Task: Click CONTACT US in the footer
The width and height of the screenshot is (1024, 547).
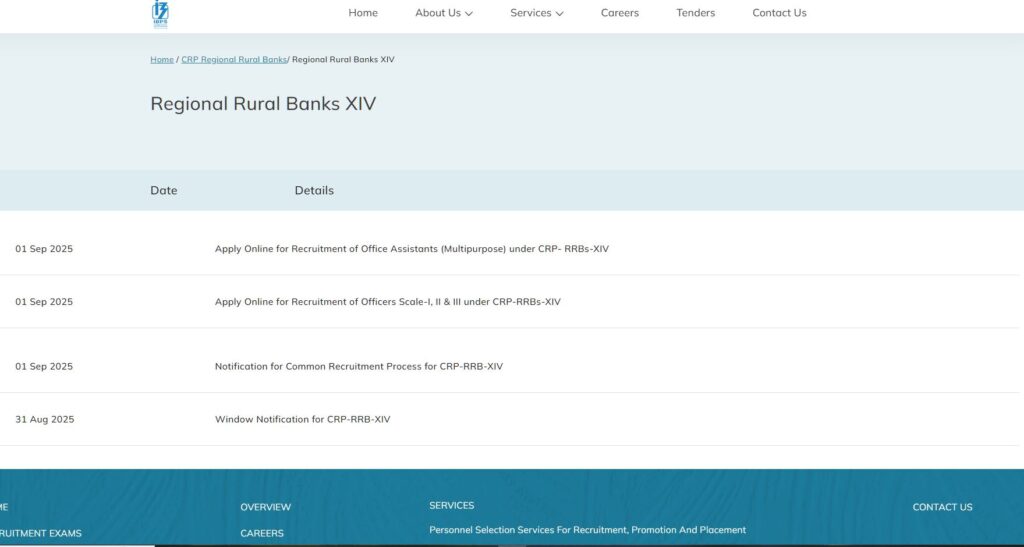Action: 942,508
